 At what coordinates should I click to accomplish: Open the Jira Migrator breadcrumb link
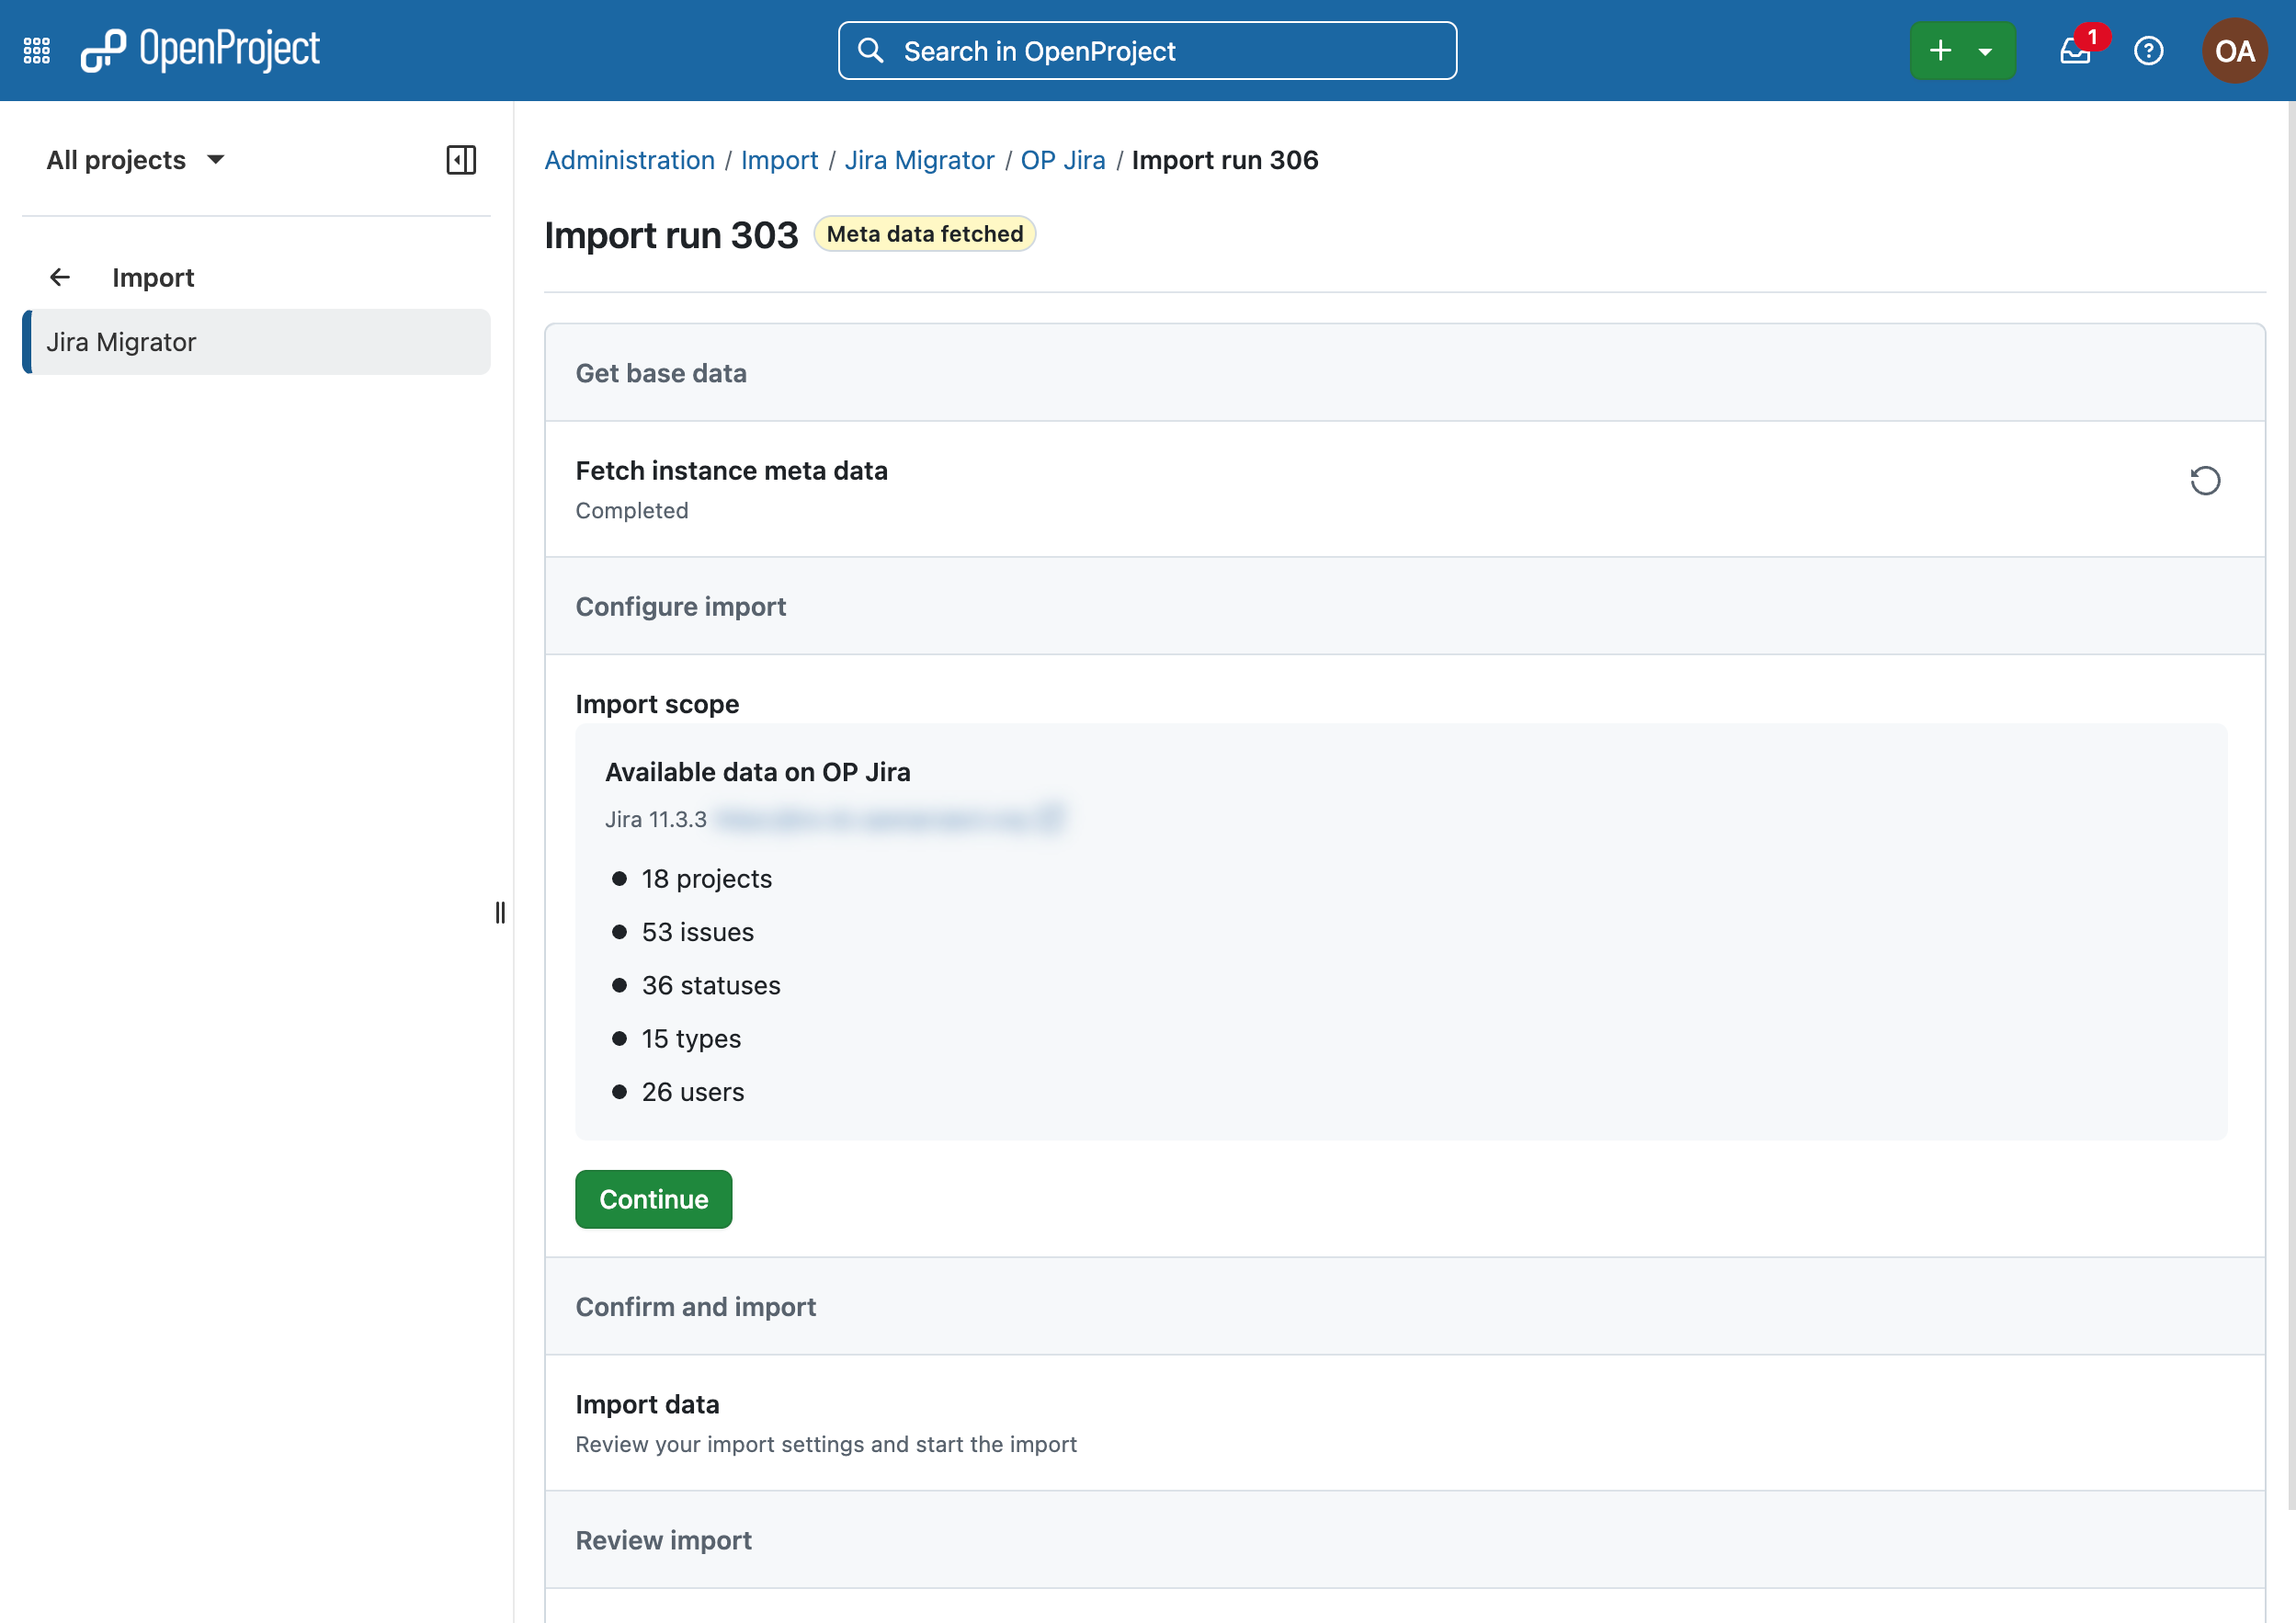919,160
